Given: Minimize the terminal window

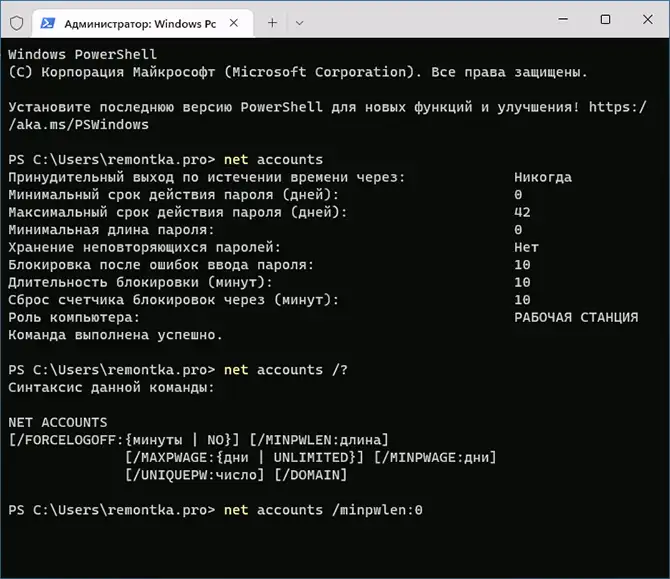Looking at the screenshot, I should 563,19.
